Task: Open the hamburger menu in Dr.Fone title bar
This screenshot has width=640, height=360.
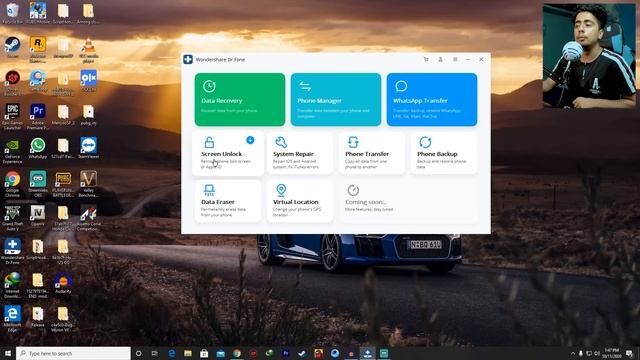Action: point(455,59)
